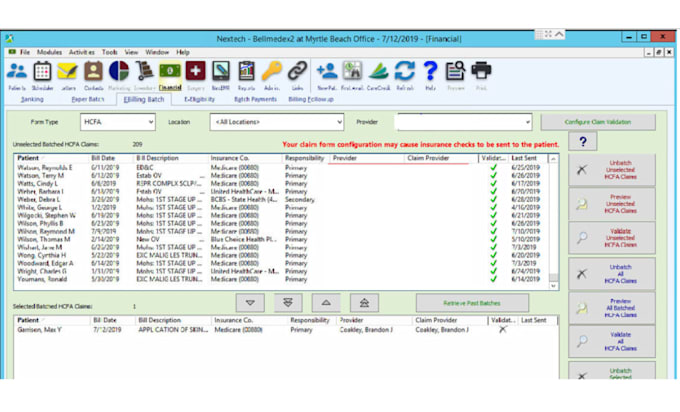Open the Window menu
This screenshot has width=680, height=412.
coord(157,52)
